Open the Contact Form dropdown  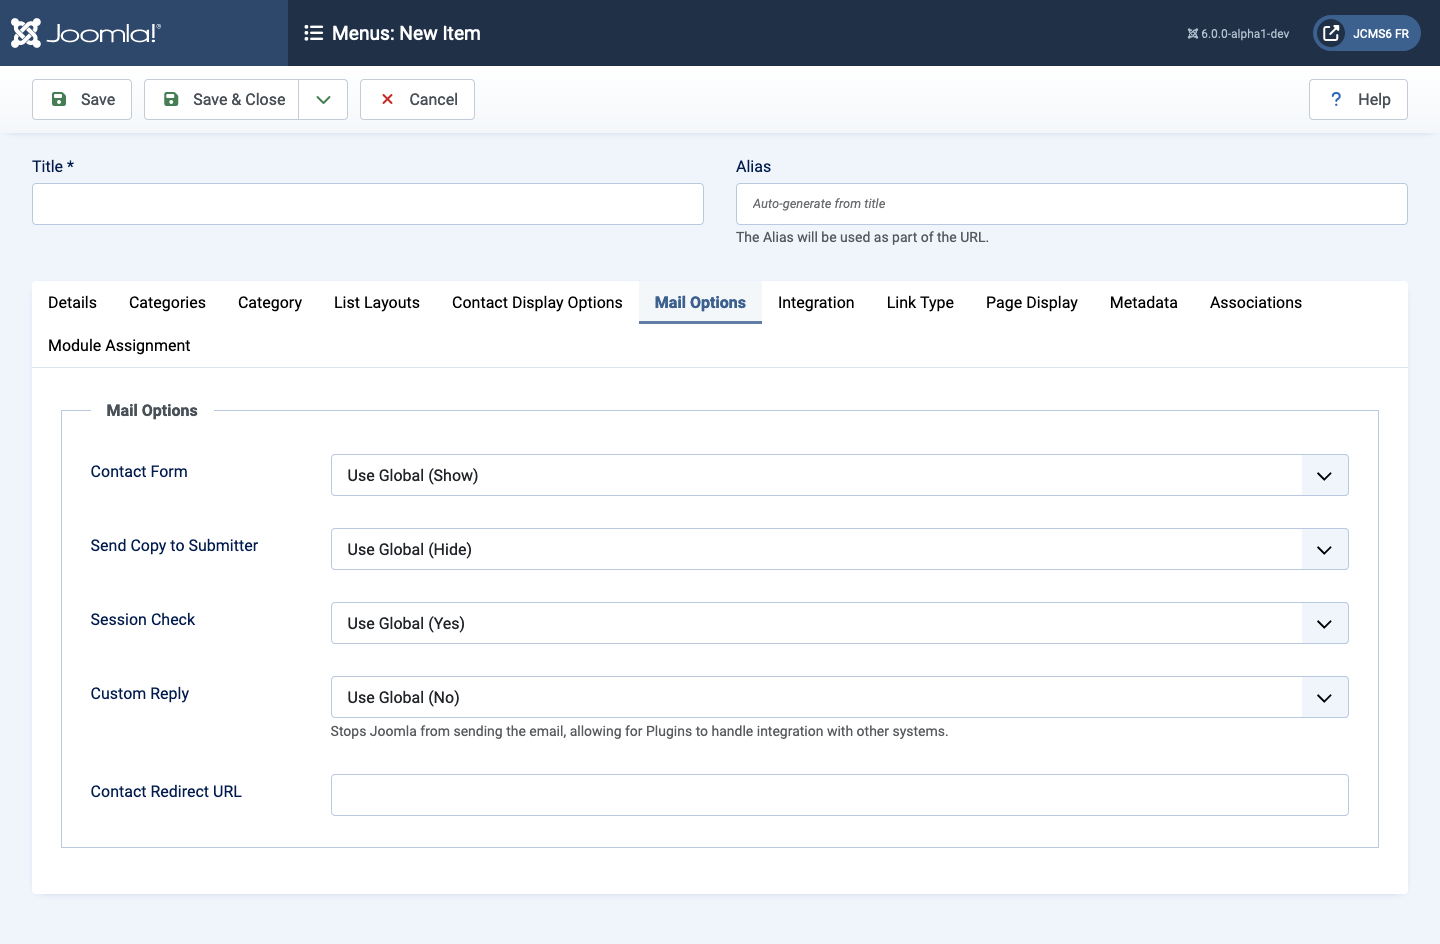(x=840, y=475)
